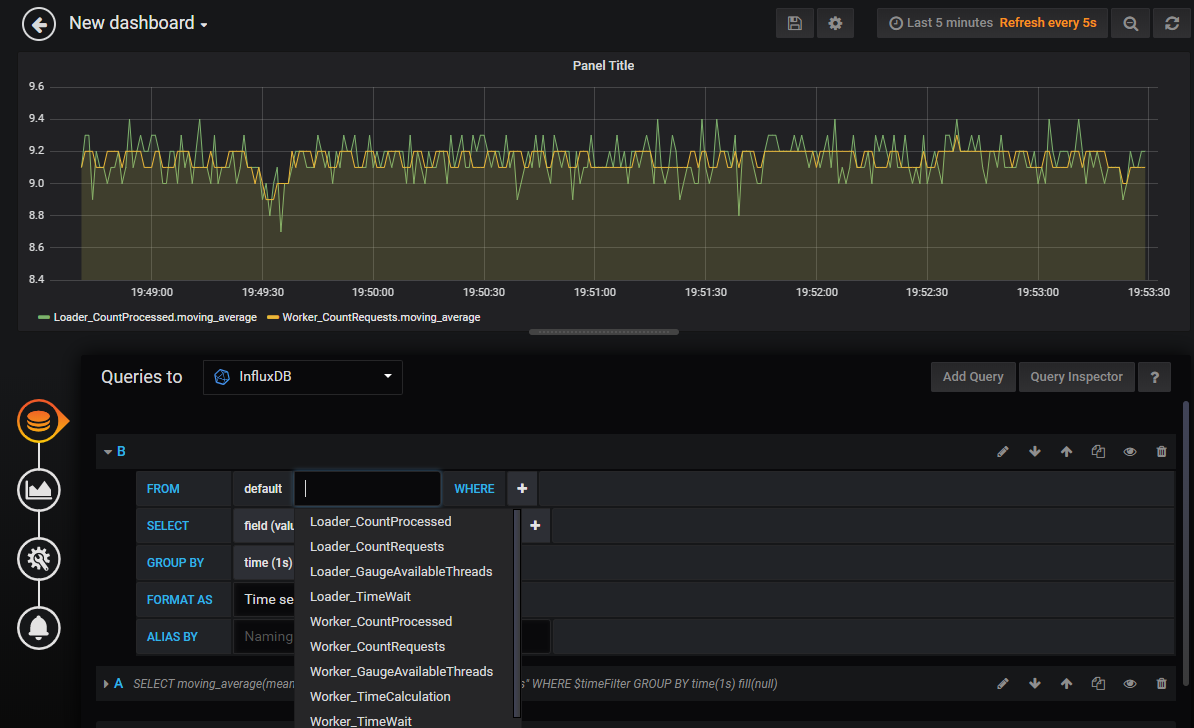Open dashboard settings with the gear icon
Image resolution: width=1194 pixels, height=728 pixels.
pos(835,22)
